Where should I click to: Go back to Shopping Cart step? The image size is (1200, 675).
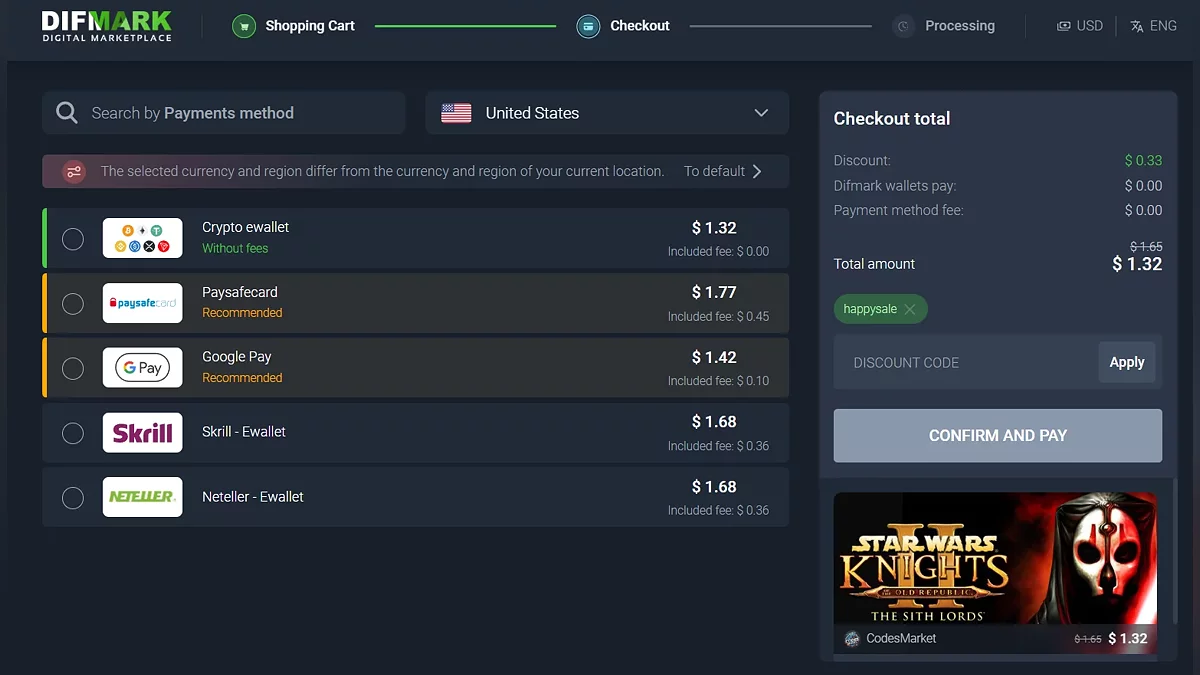pyautogui.click(x=310, y=26)
